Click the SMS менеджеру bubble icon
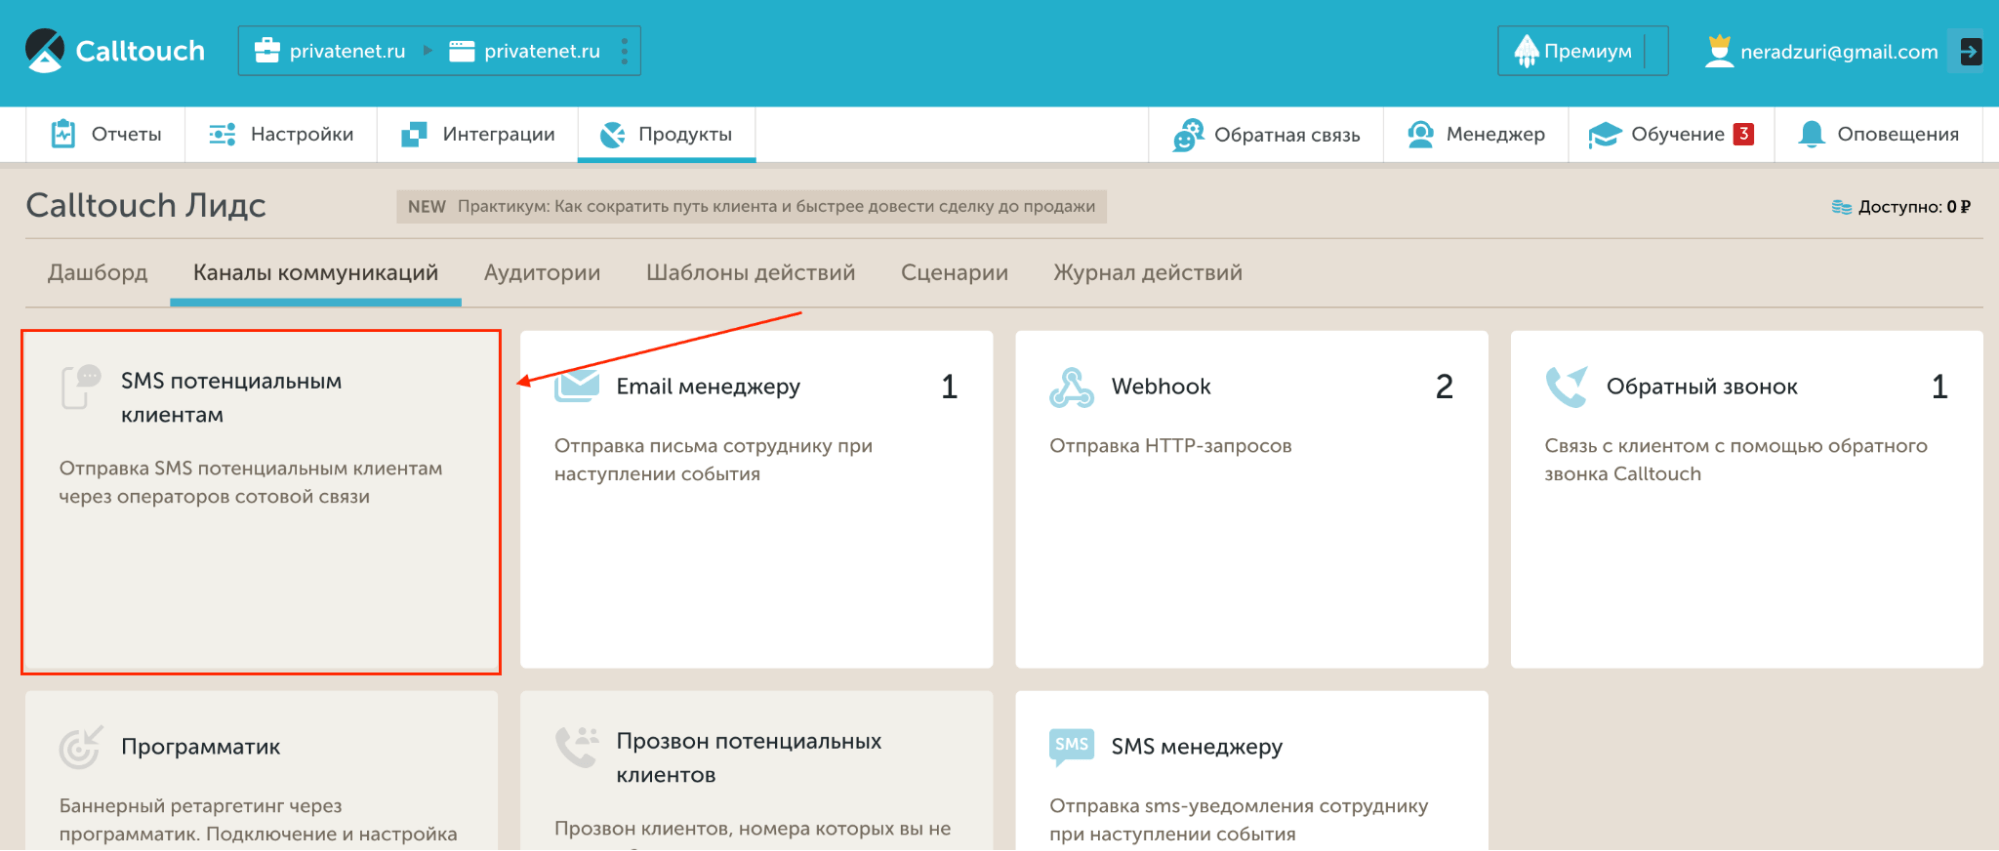 [1071, 746]
